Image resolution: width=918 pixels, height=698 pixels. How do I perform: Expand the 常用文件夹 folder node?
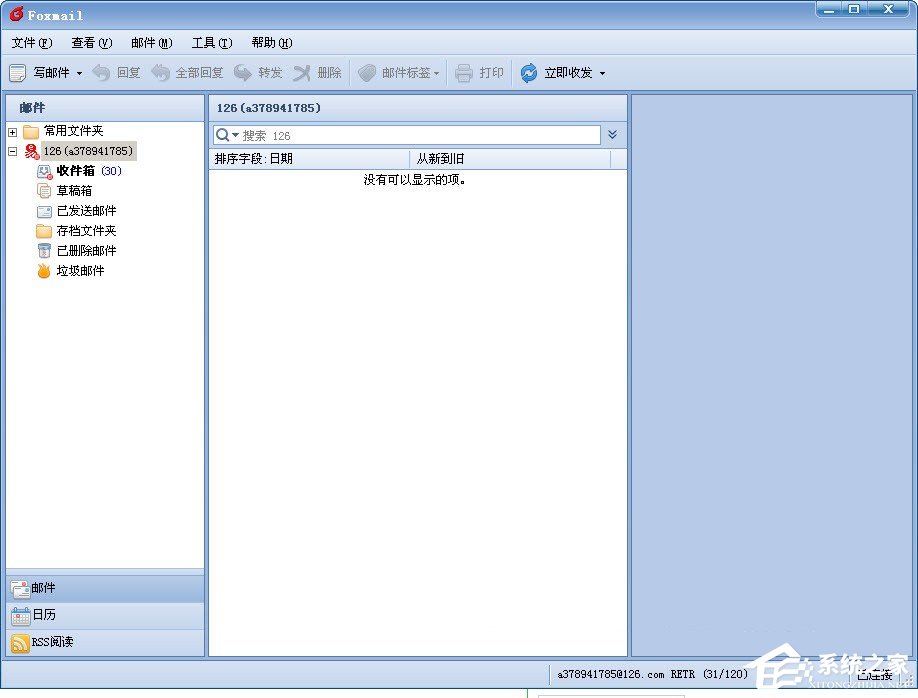(x=11, y=131)
